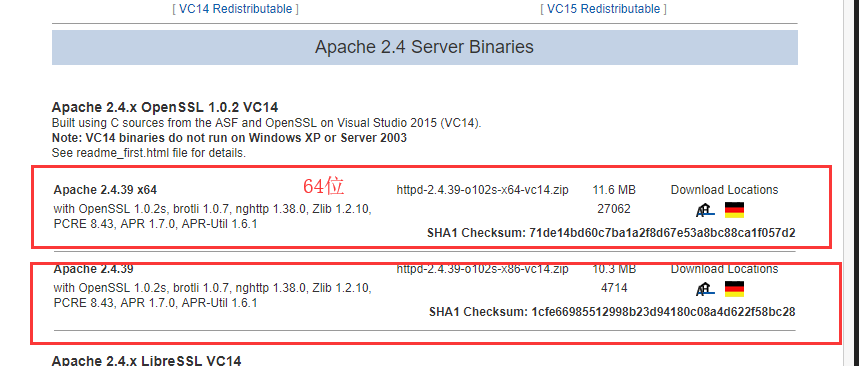Screen dimensions: 859x366
Task: Click httpd-2.4.39-o102s-x86-vc14.zip filename
Action: [x=483, y=269]
